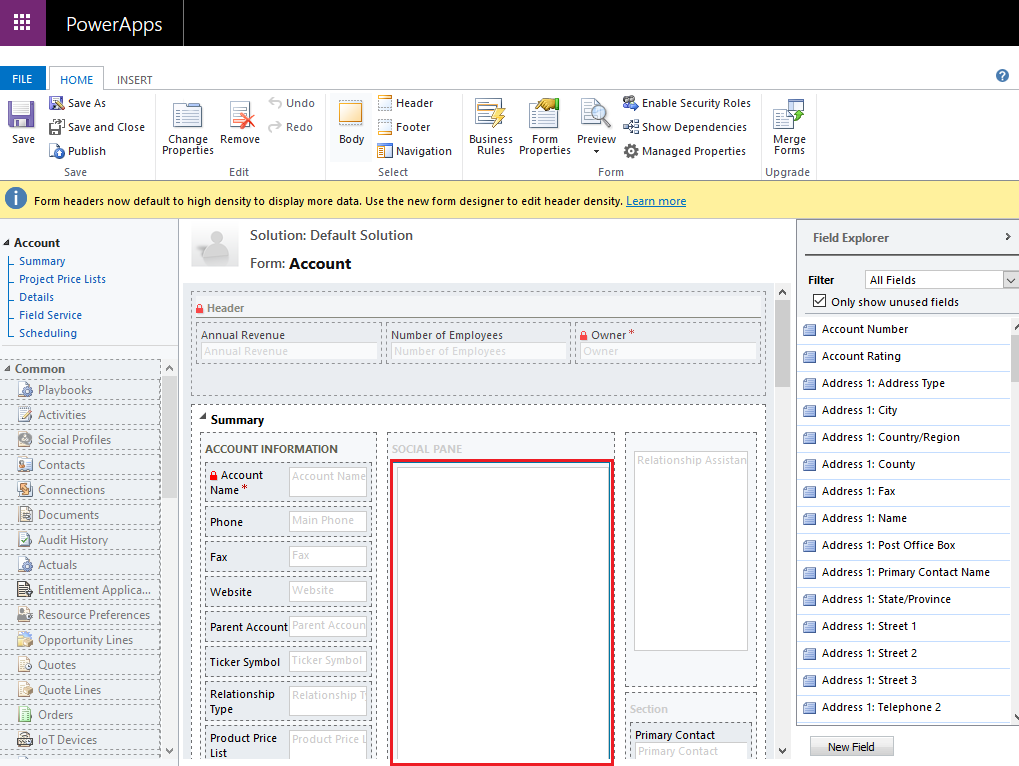Screen dimensions: 1019x766
Task: Go to Scheduling section link
Action: click(48, 333)
